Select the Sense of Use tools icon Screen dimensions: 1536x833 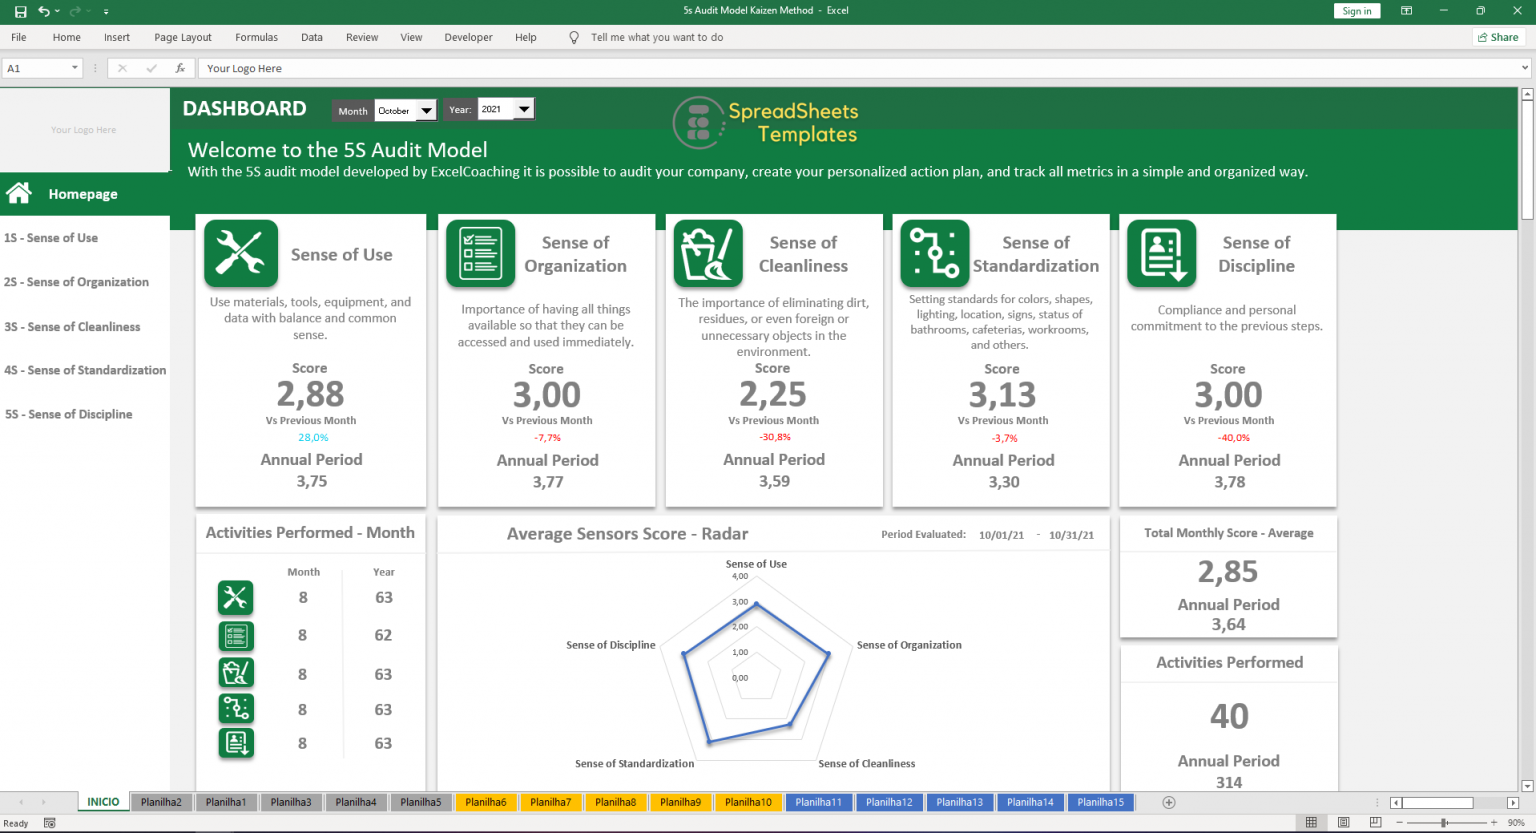(x=240, y=253)
